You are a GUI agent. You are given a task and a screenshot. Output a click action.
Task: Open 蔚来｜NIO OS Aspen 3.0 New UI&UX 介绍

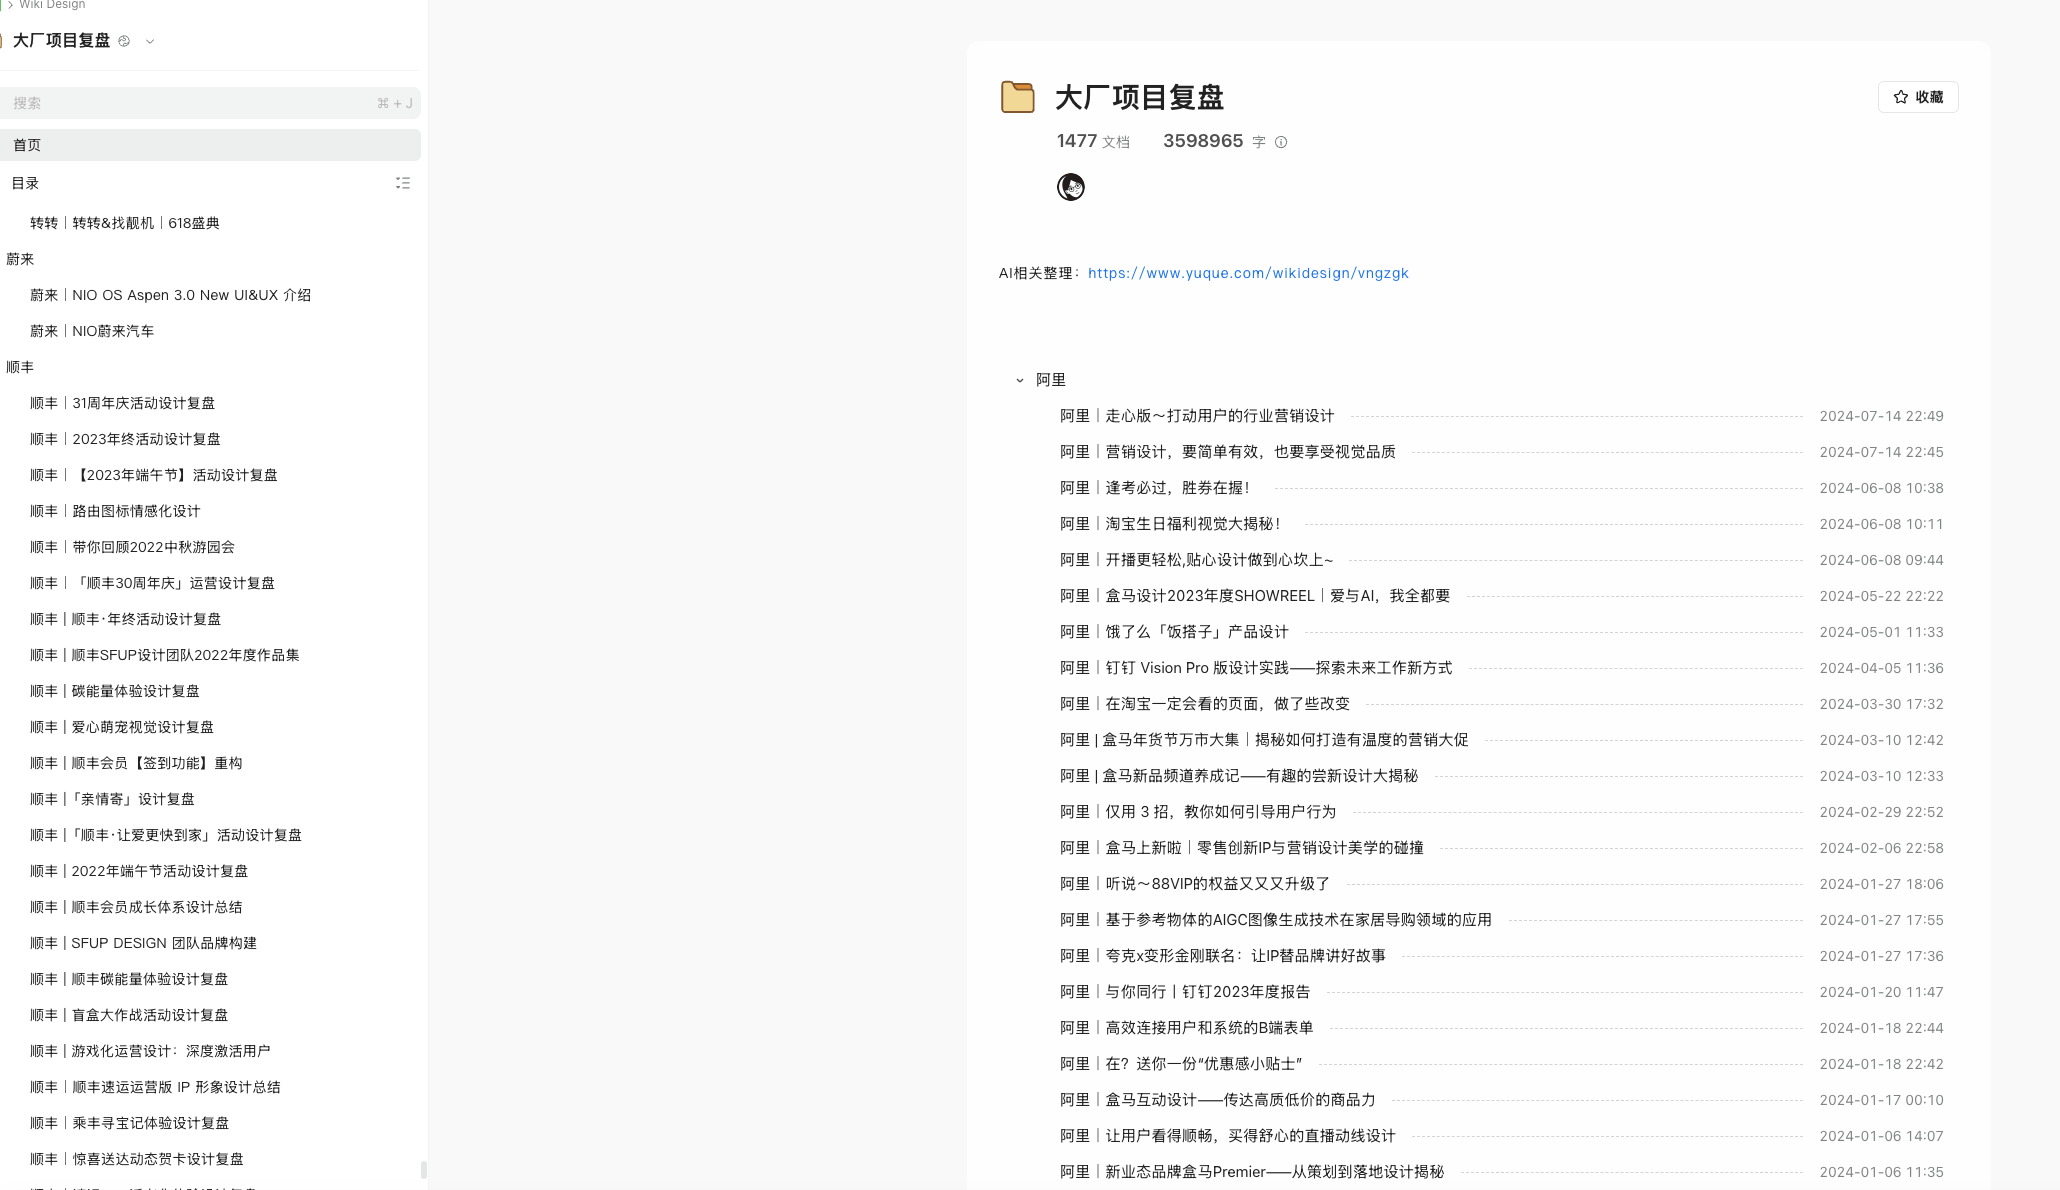click(x=170, y=295)
